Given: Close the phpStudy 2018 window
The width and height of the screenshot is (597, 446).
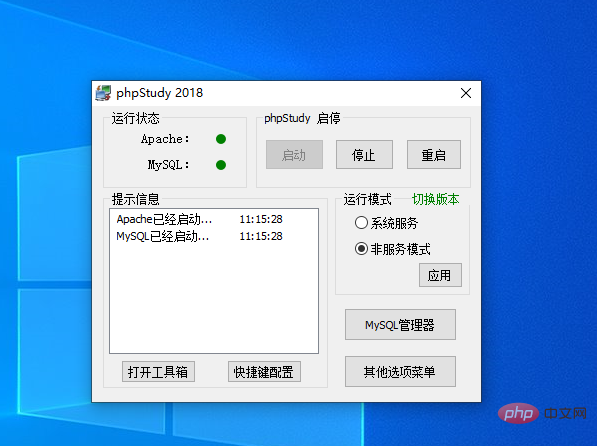Looking at the screenshot, I should pos(466,93).
